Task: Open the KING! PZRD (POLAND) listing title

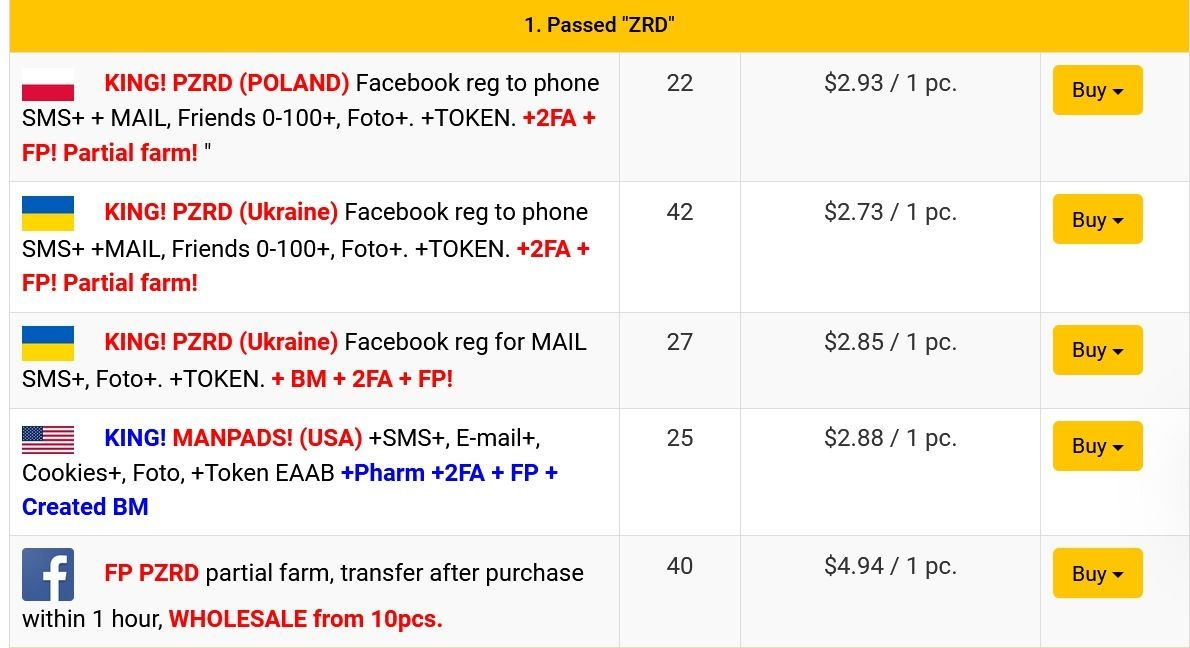Action: pos(227,83)
